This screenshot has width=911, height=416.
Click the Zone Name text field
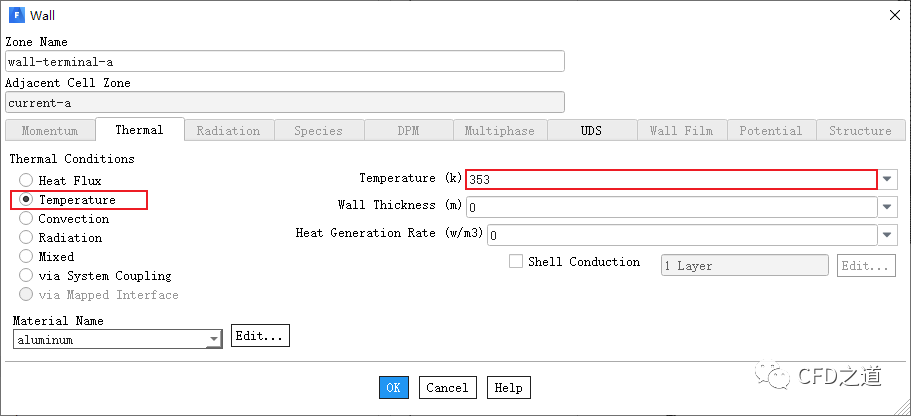[285, 62]
